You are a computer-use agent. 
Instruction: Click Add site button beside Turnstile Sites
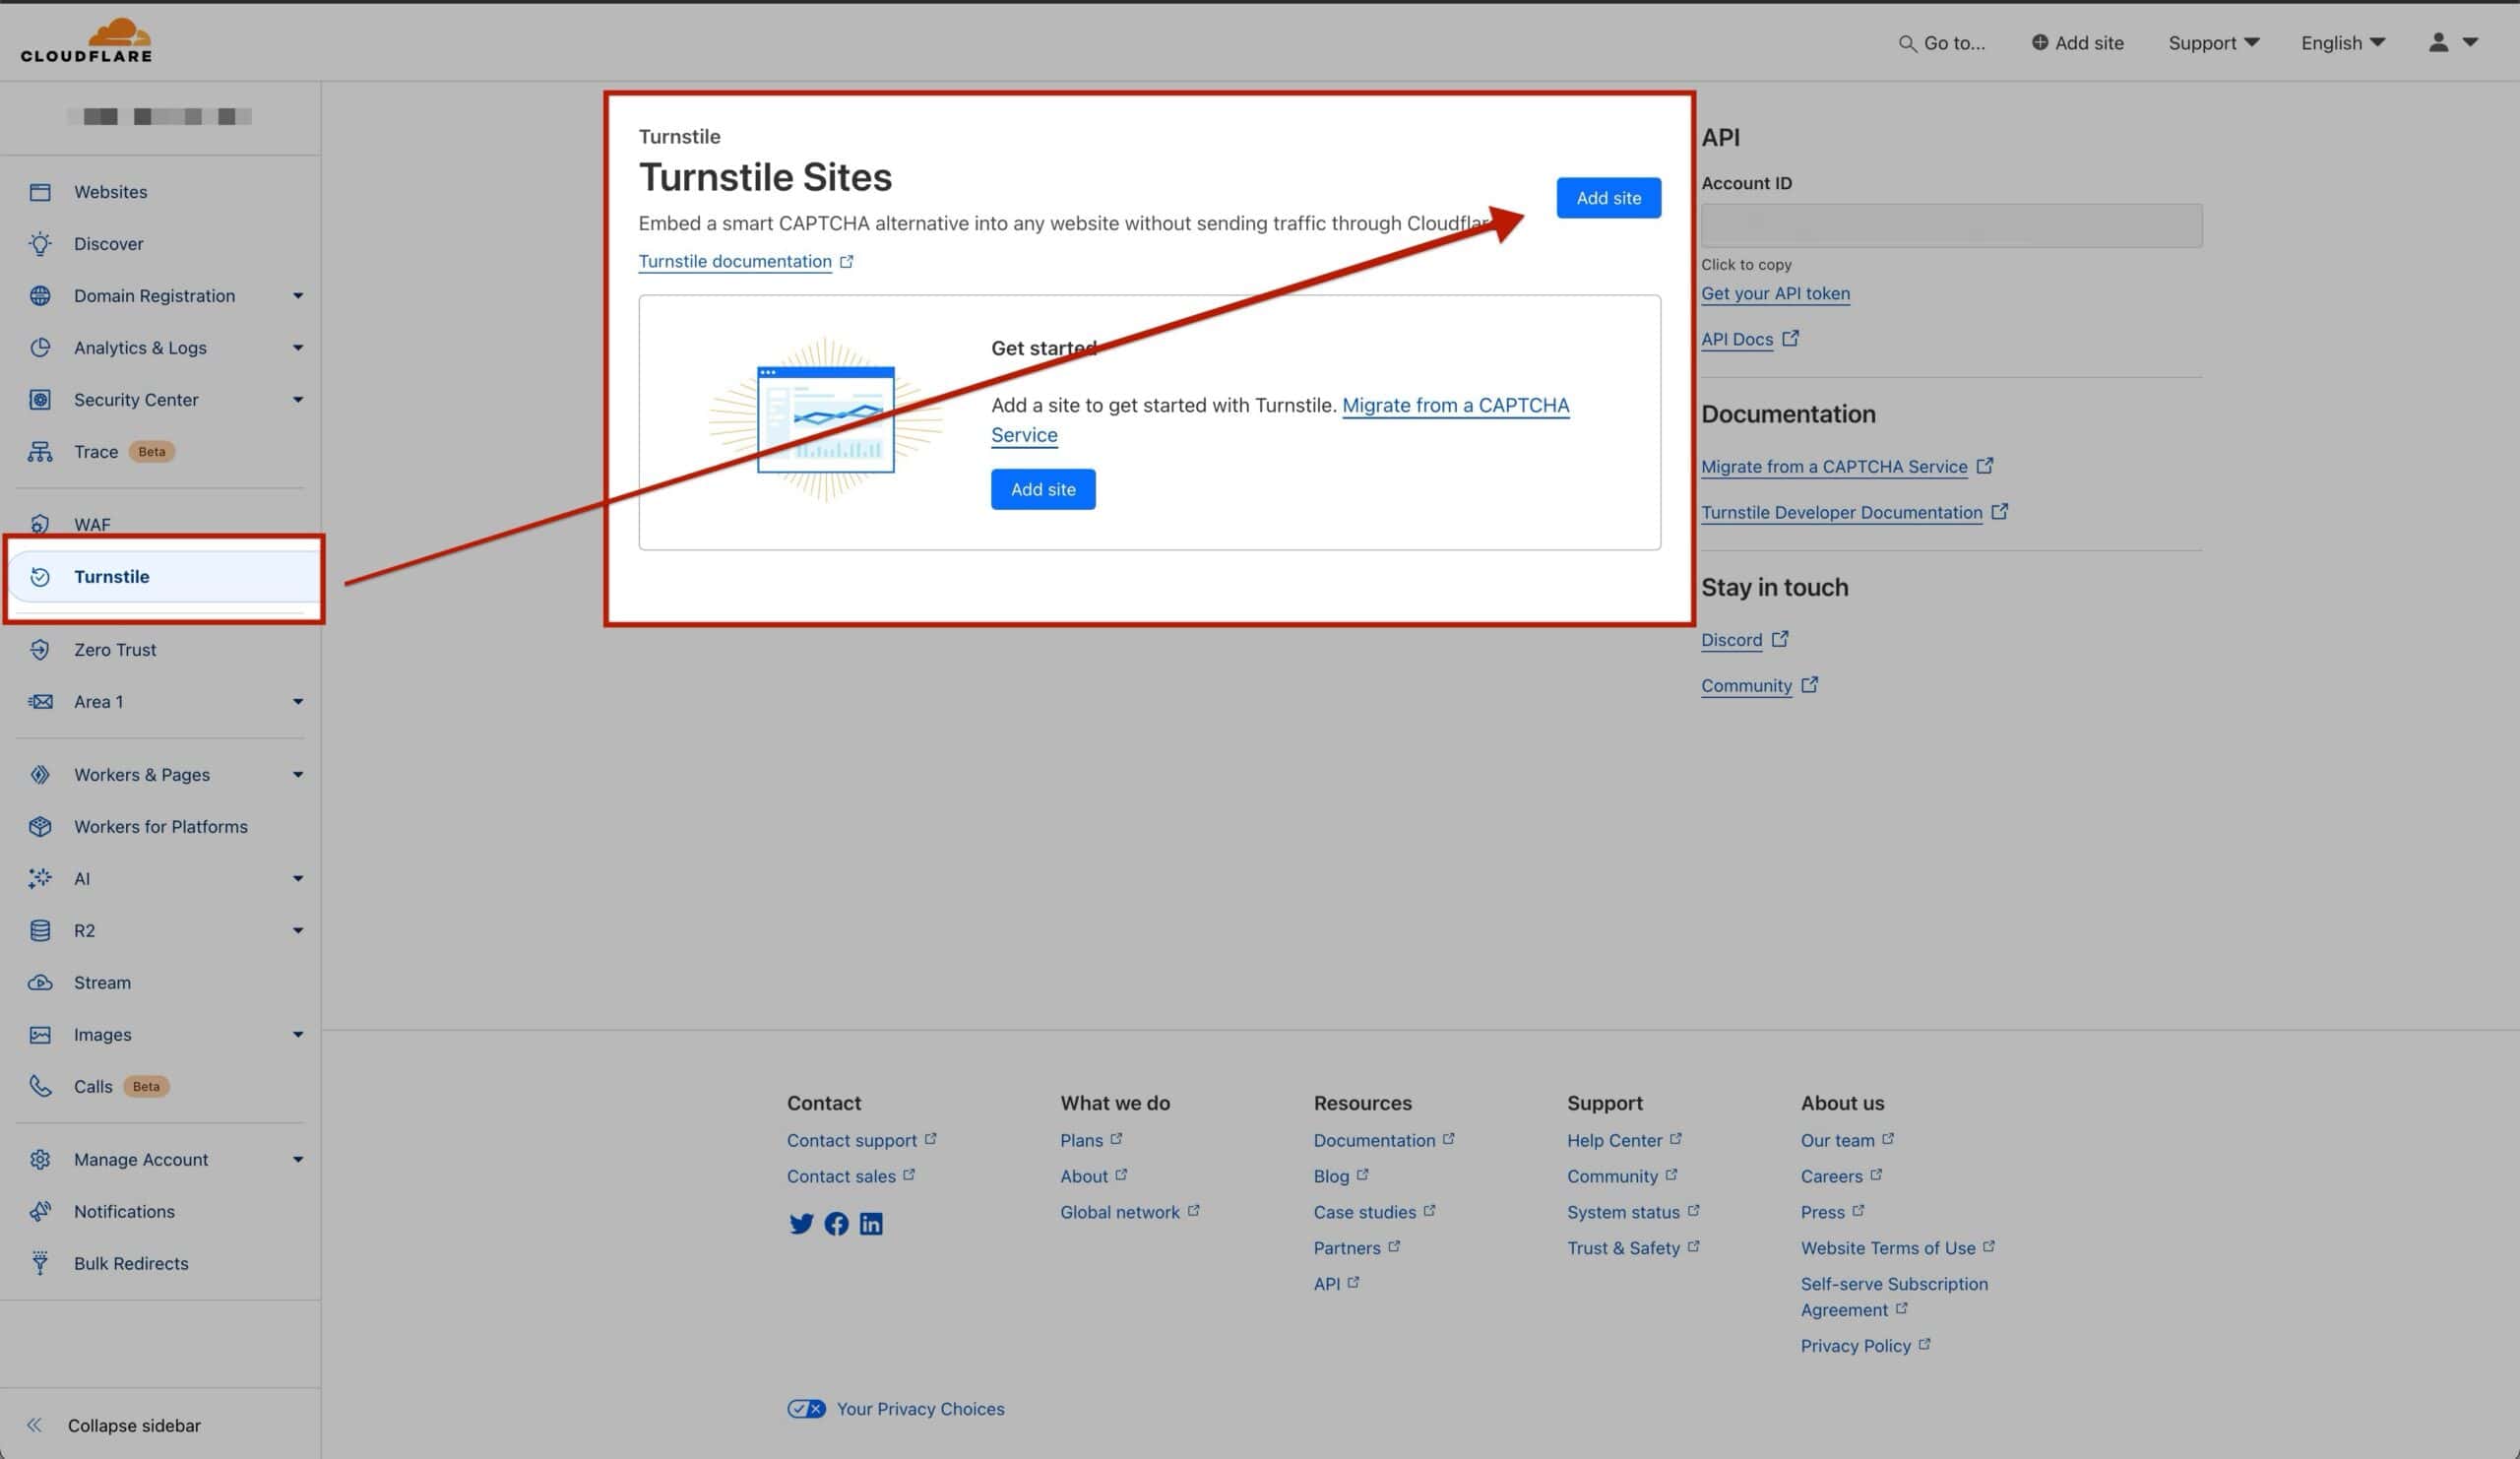pyautogui.click(x=1608, y=198)
